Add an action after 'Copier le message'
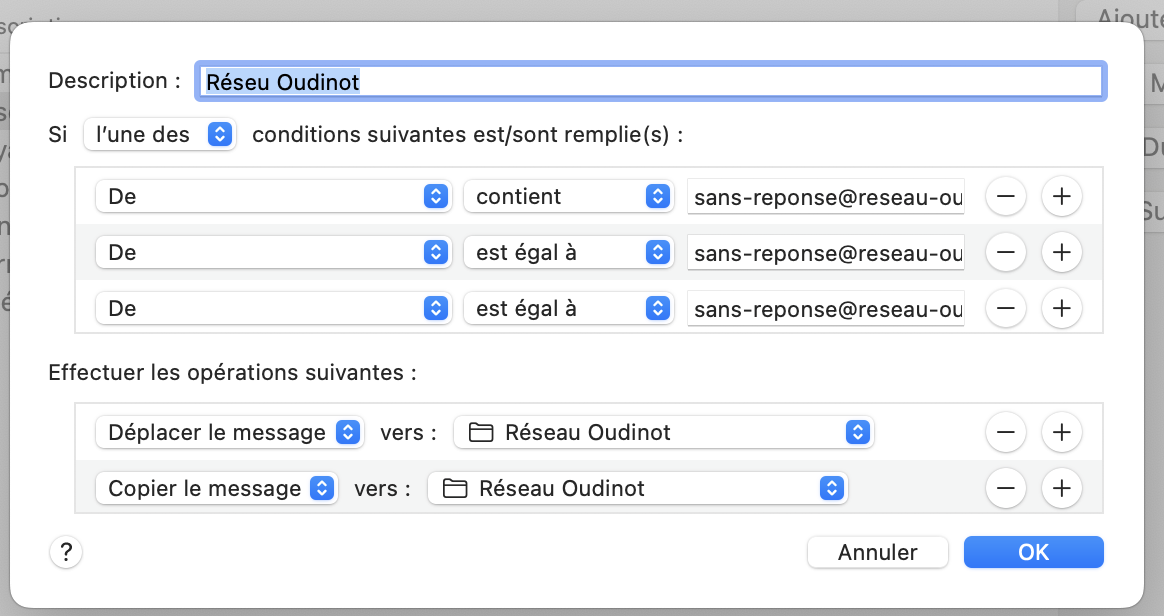1164x616 pixels. pyautogui.click(x=1061, y=488)
